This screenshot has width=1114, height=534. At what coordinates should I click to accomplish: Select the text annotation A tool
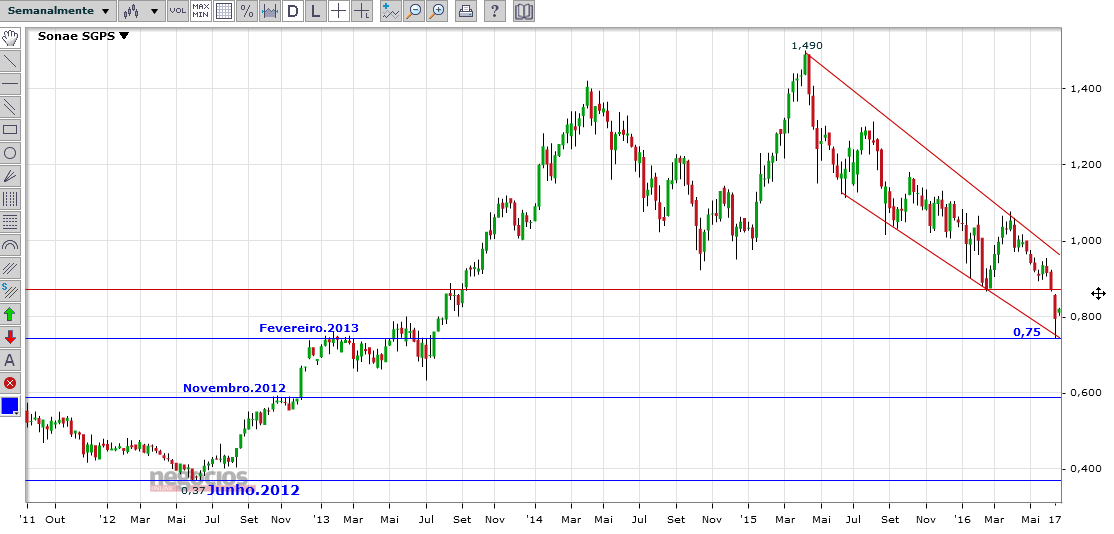(x=10, y=360)
